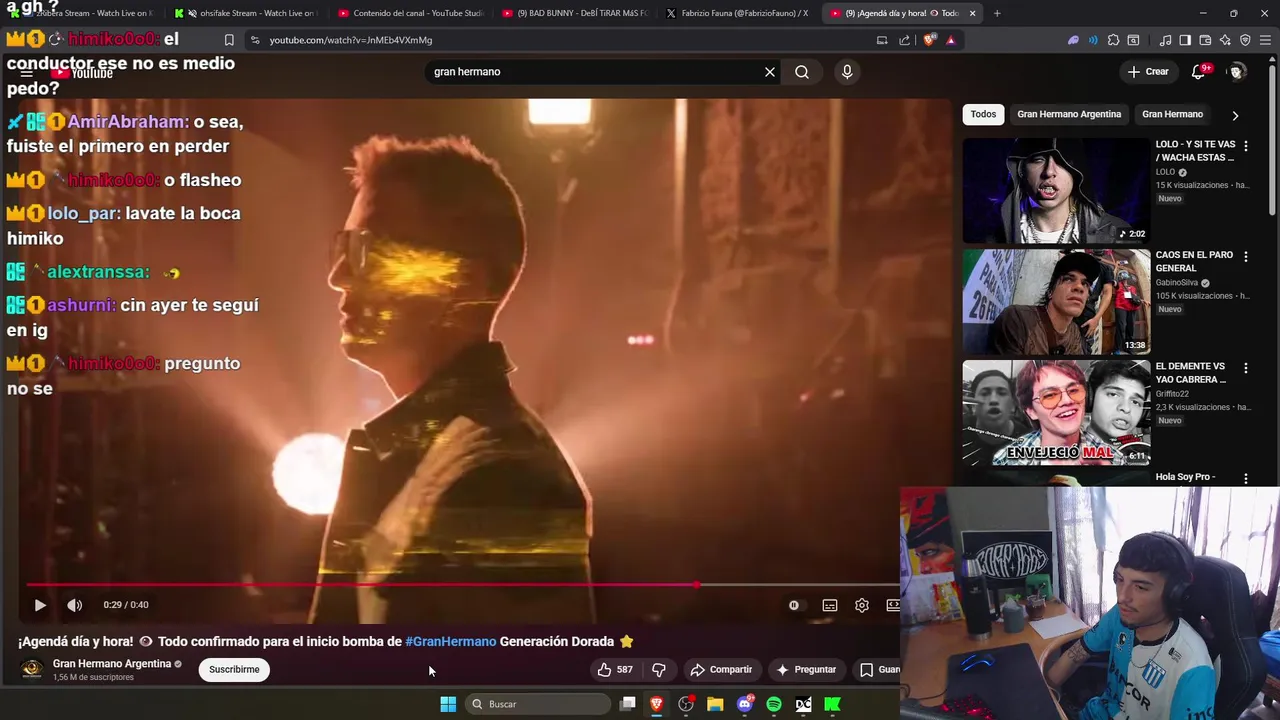Viewport: 1280px width, 720px height.
Task: Open the Brave hamburger main menu
Action: [x=1266, y=40]
